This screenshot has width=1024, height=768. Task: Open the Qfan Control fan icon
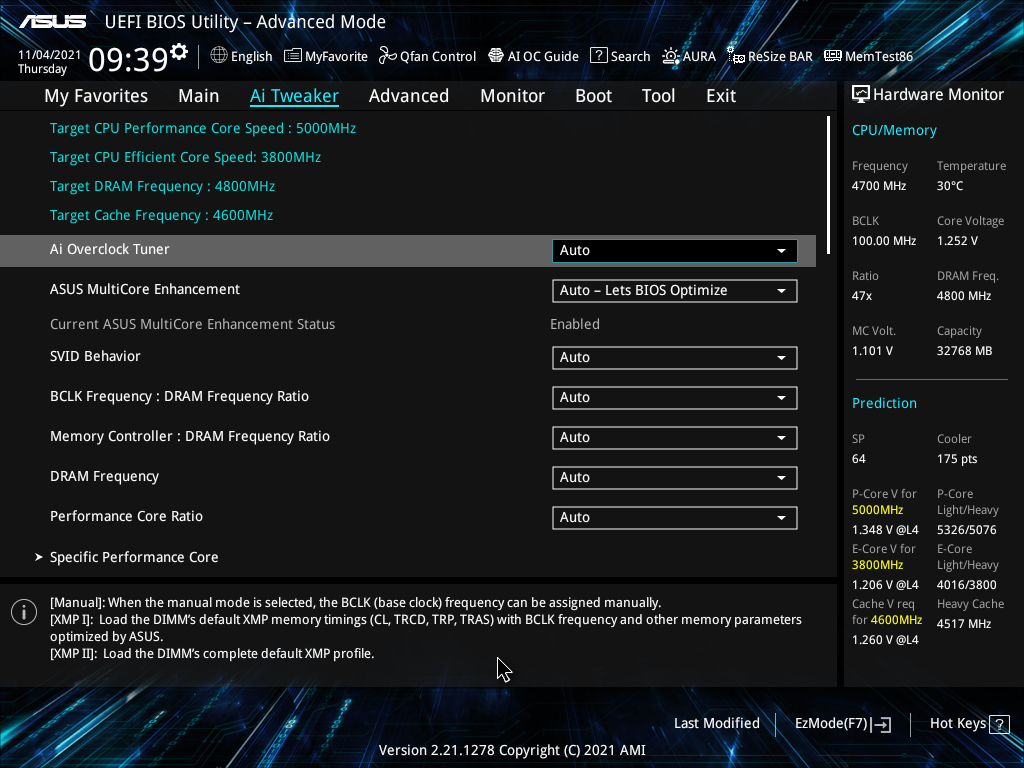point(388,56)
